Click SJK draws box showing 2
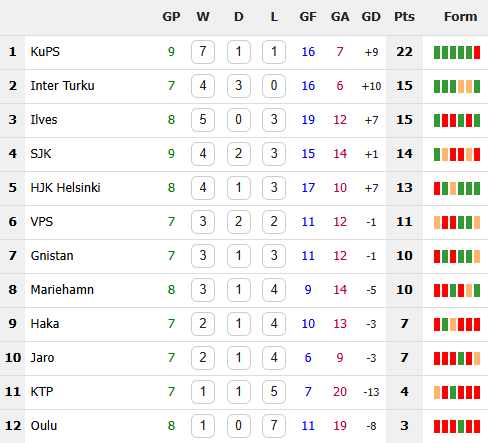488x443 pixels. 238,154
